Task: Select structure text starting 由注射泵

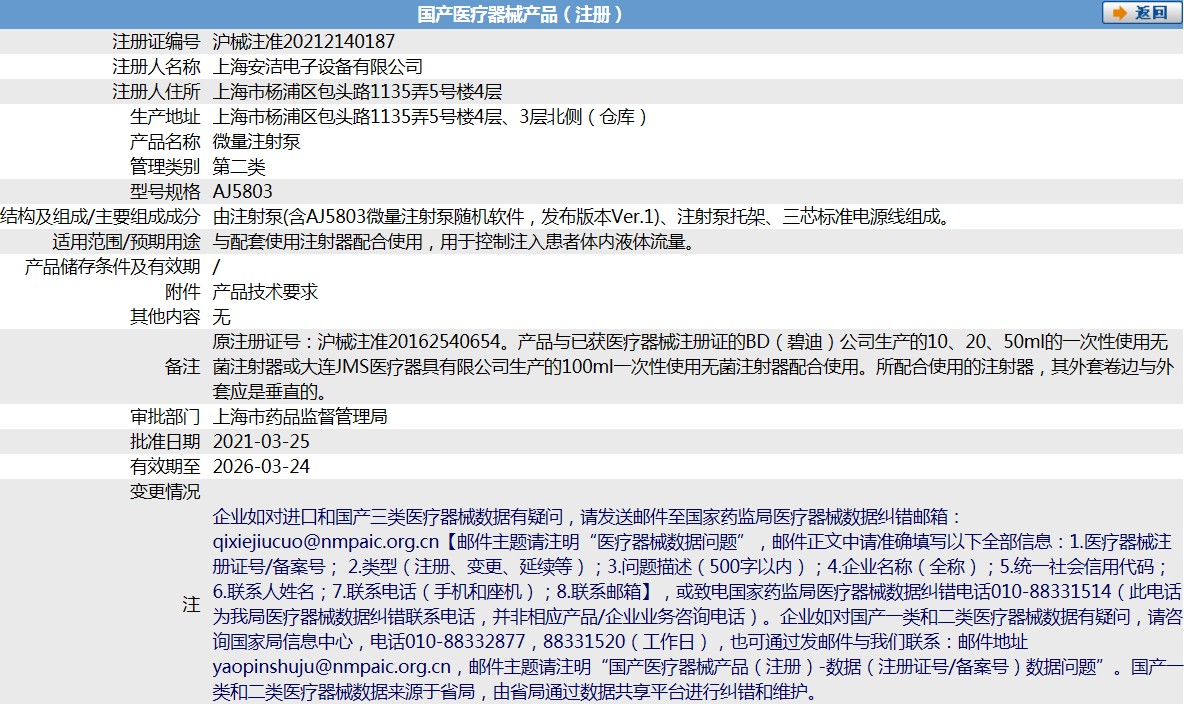Action: click(x=582, y=217)
